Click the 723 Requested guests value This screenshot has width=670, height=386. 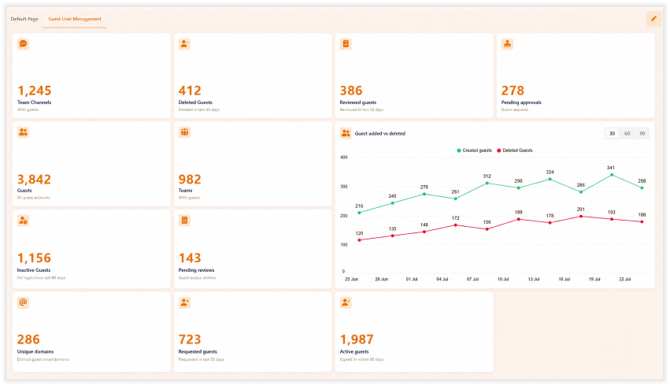coord(190,339)
